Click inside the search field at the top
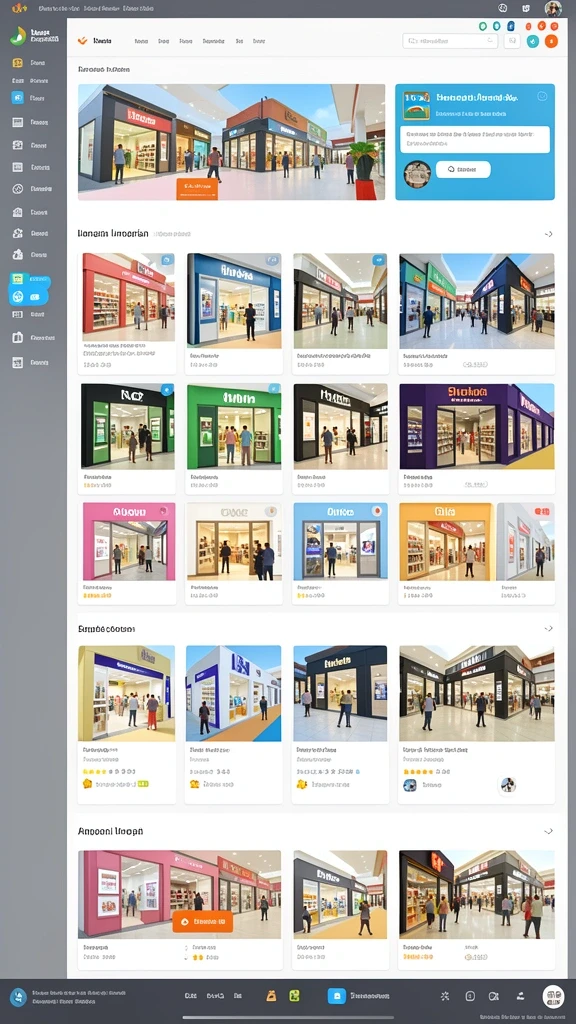The image size is (576, 1024). click(450, 41)
